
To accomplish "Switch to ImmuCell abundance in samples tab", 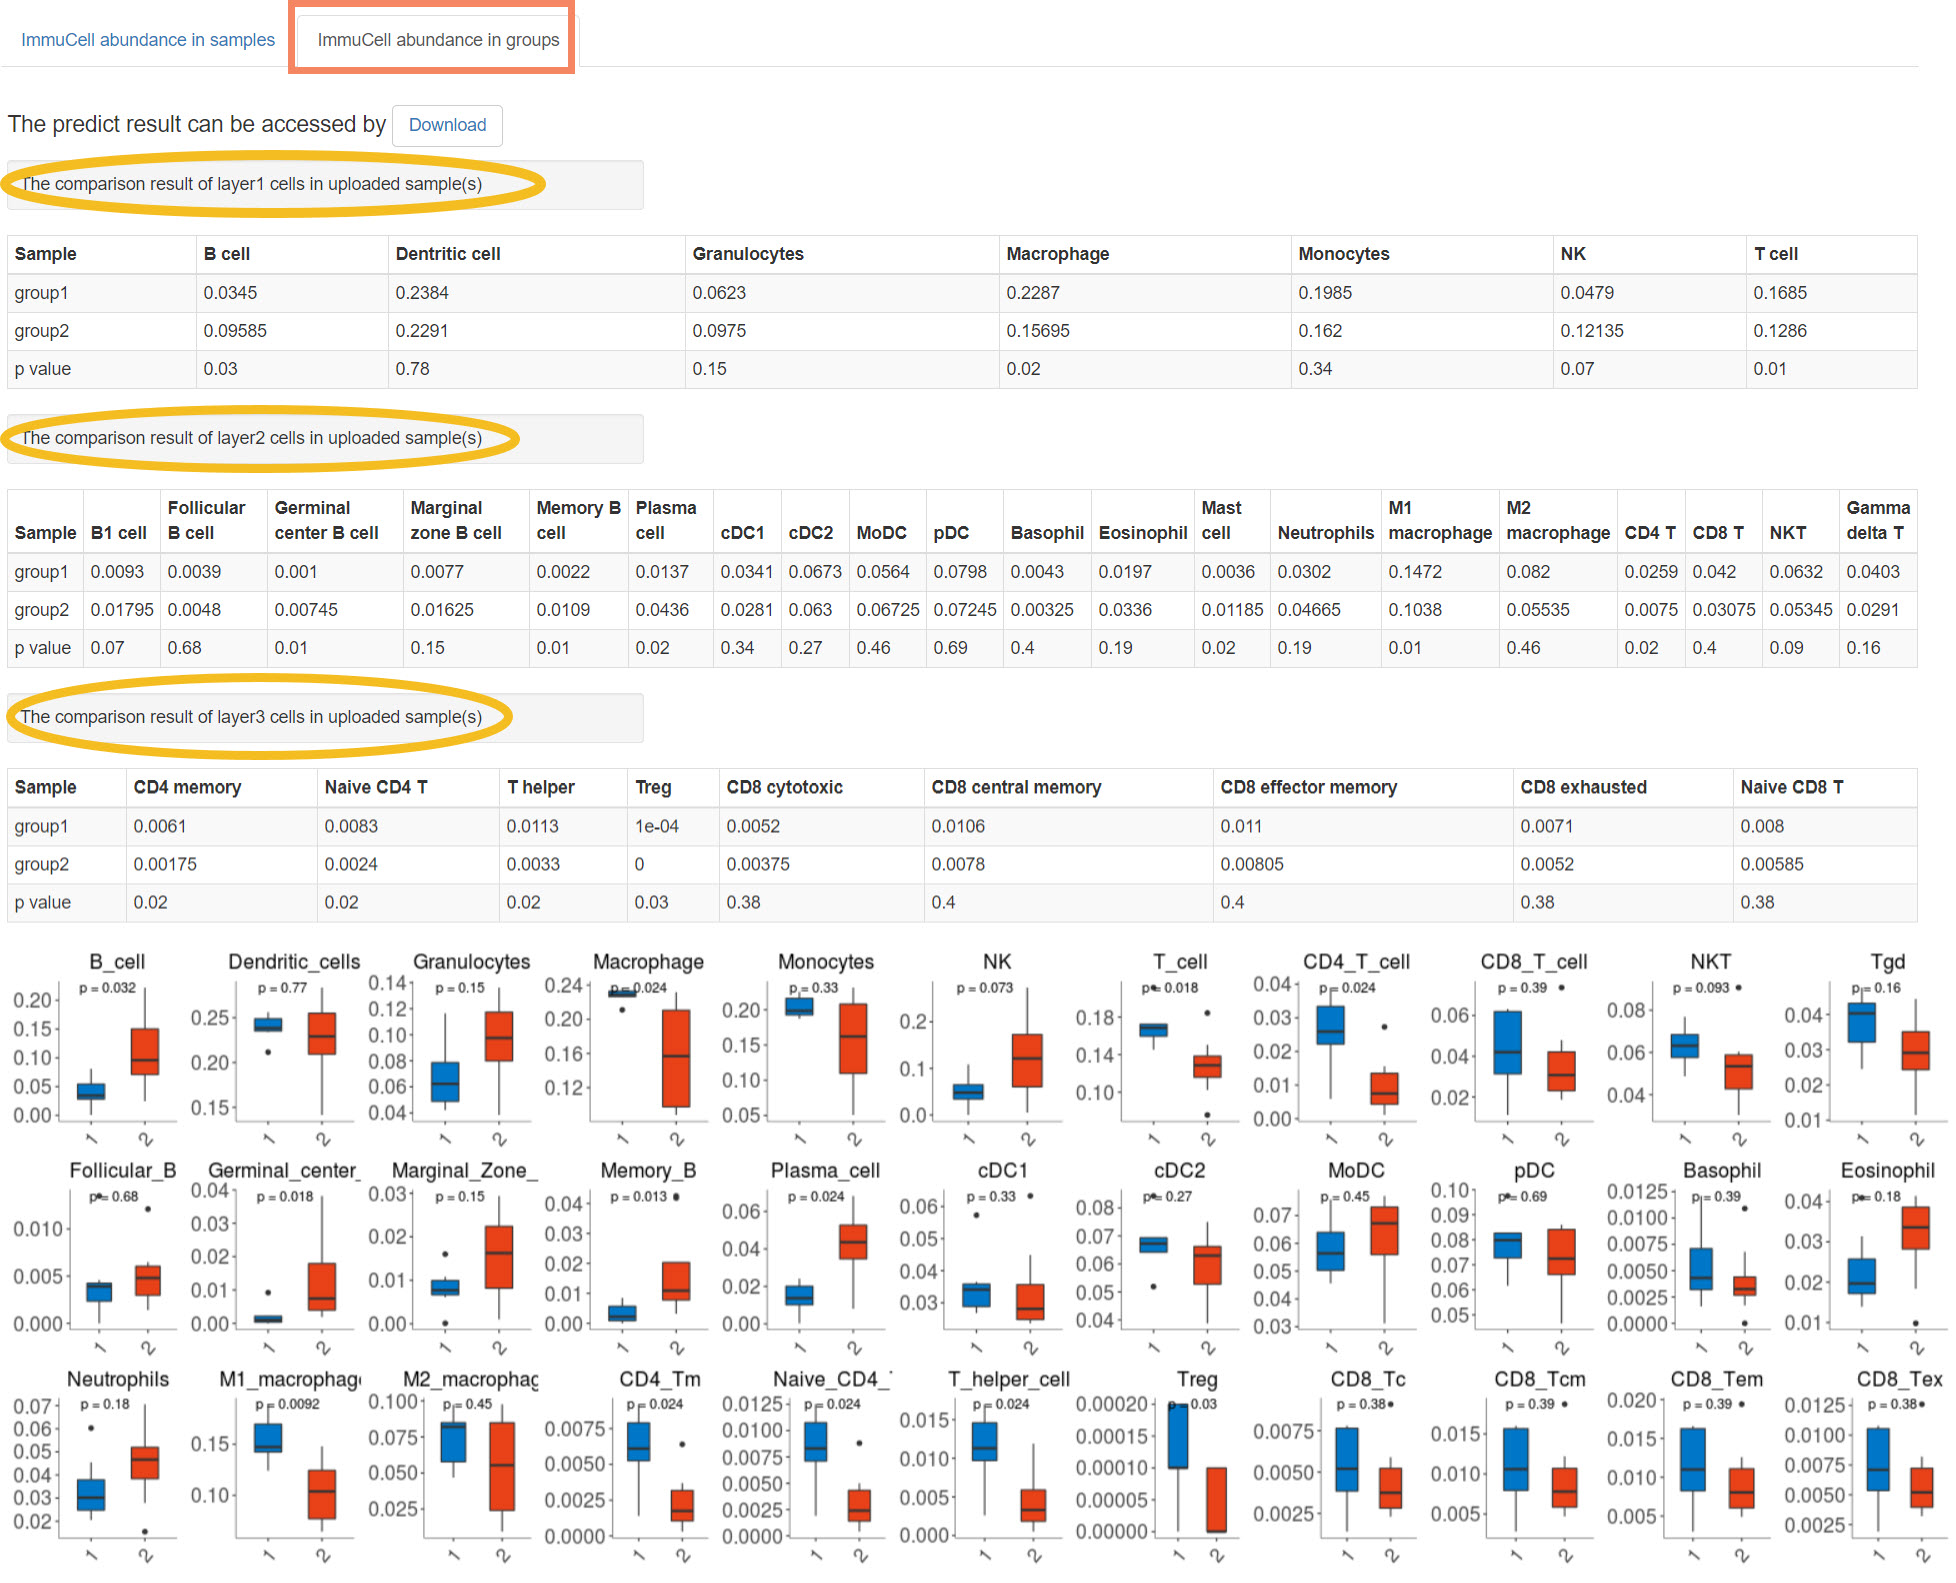I will [148, 40].
